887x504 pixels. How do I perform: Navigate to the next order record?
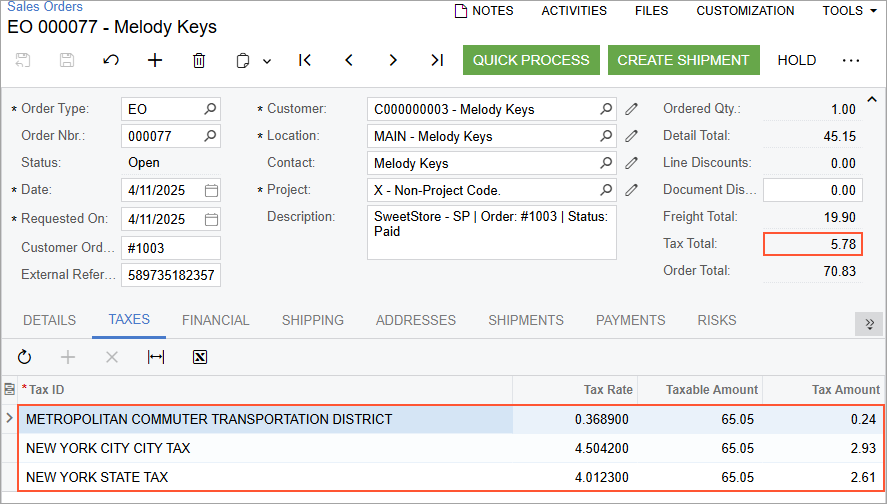click(393, 60)
